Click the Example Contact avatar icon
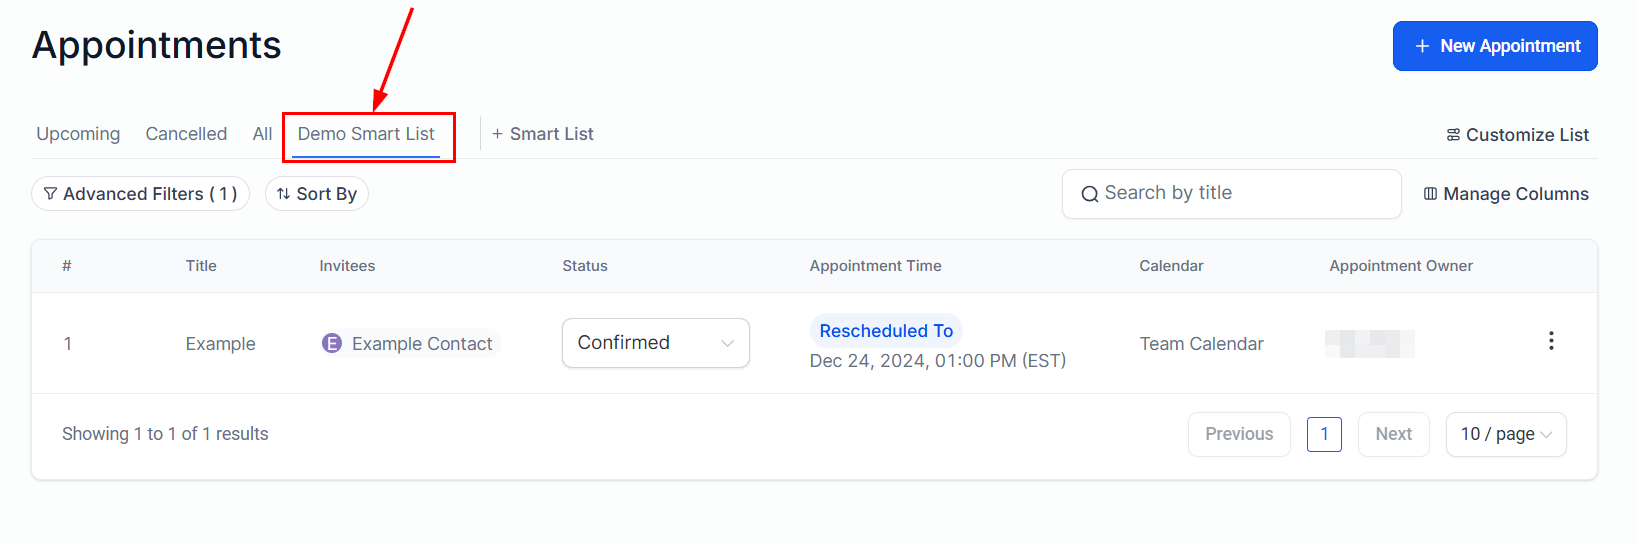1638x545 pixels. (x=332, y=344)
